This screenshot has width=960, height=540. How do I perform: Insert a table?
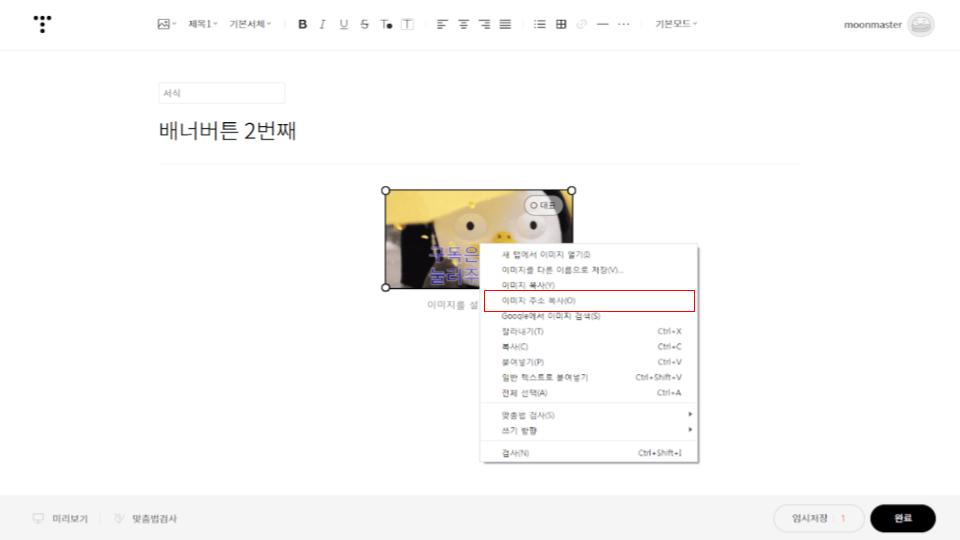[x=561, y=24]
